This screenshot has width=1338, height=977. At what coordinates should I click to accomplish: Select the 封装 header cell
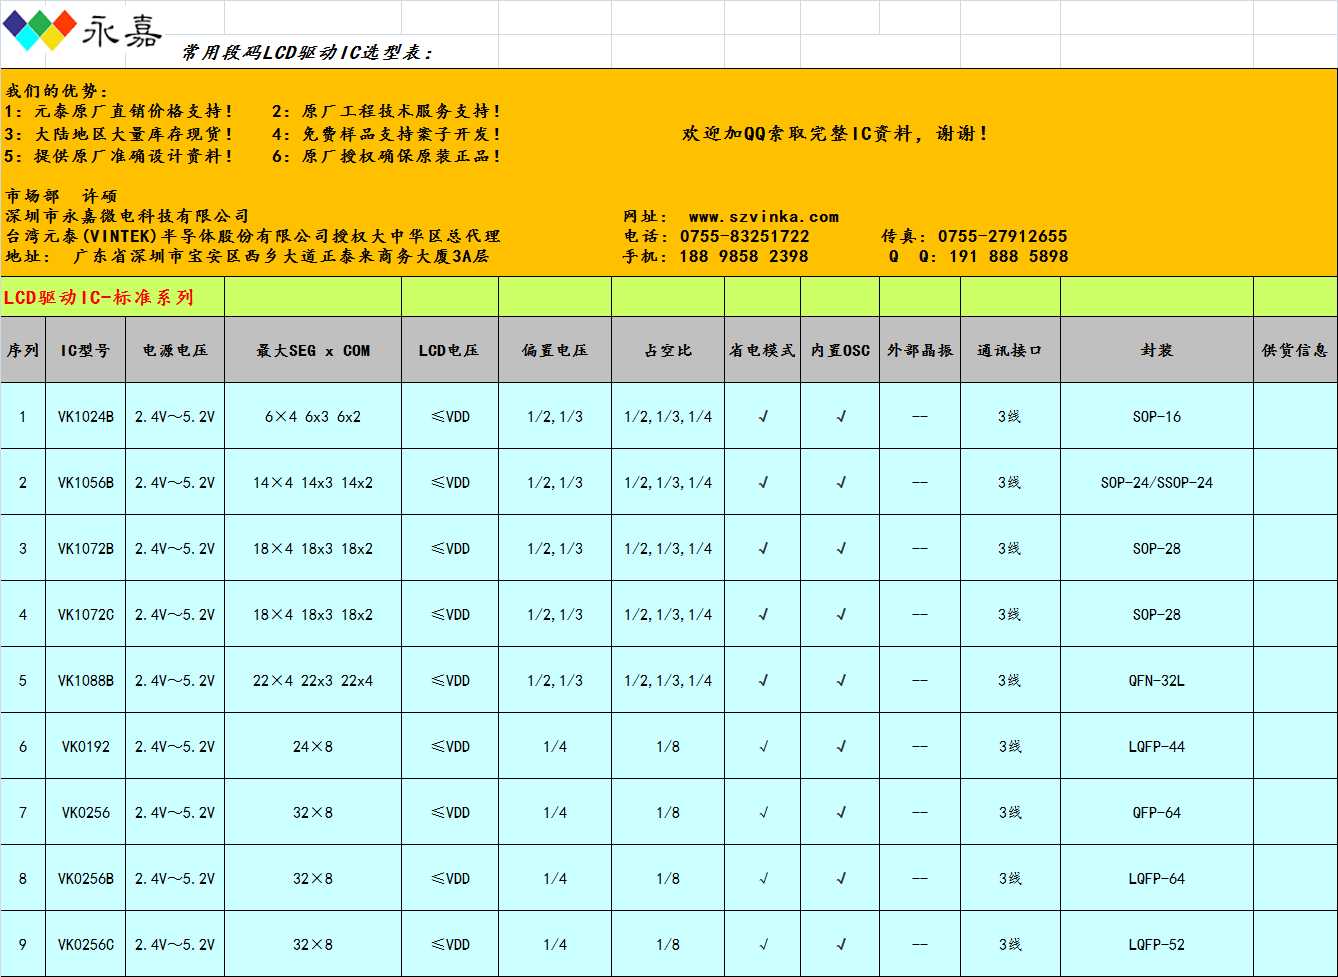coord(1157,350)
